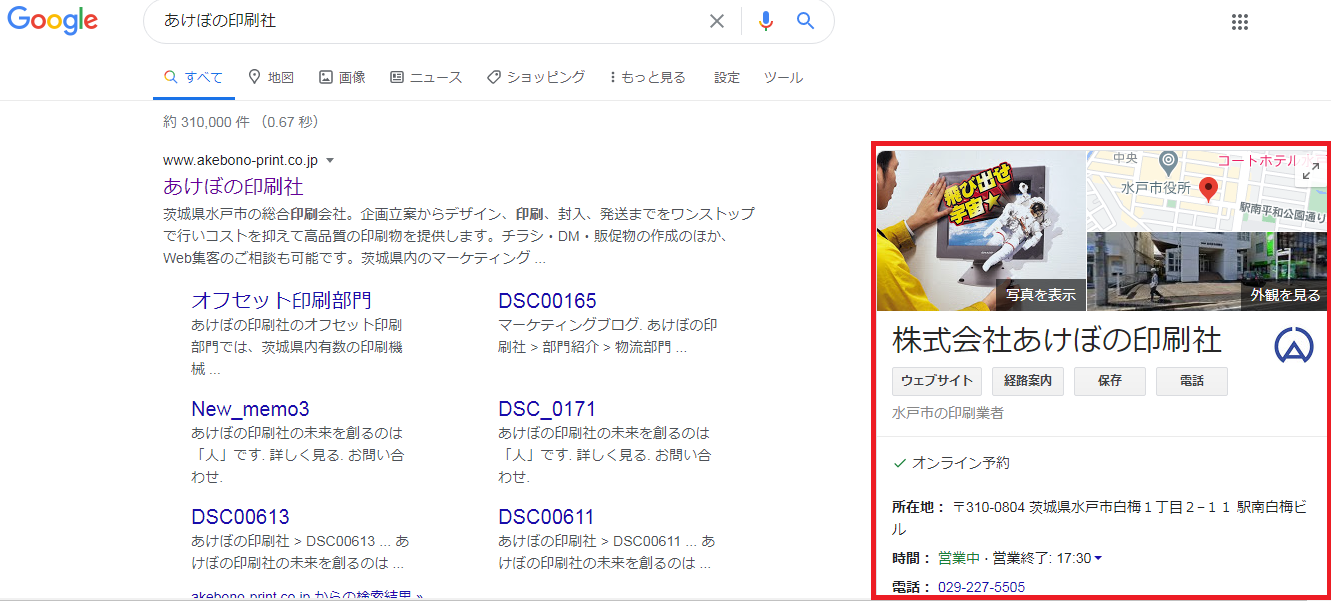
Task: Open the あけぼの印刷社 main result link
Action: tap(233, 186)
